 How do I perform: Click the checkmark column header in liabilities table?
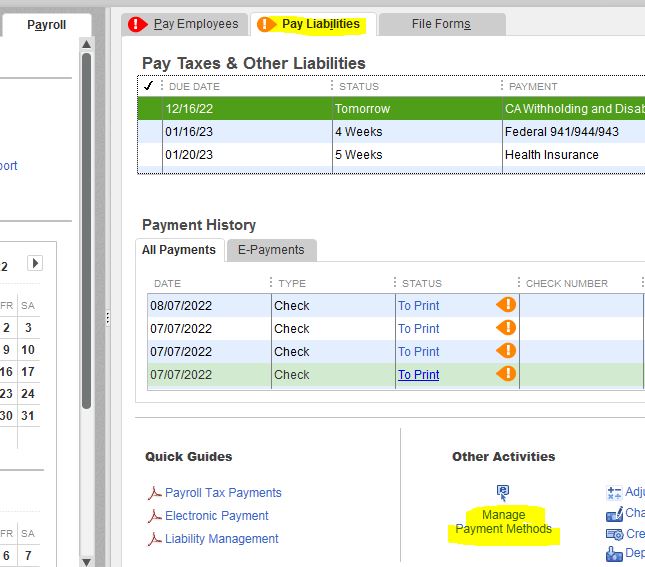tap(148, 86)
